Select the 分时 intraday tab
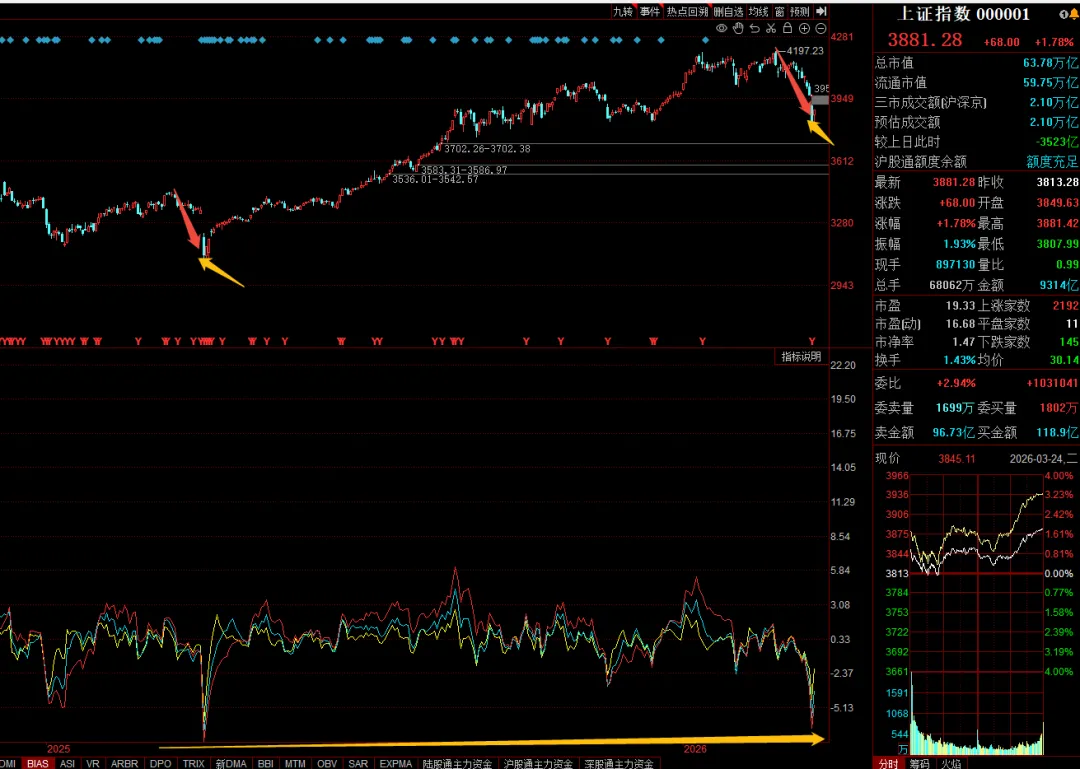The height and width of the screenshot is (769, 1080). [x=889, y=763]
